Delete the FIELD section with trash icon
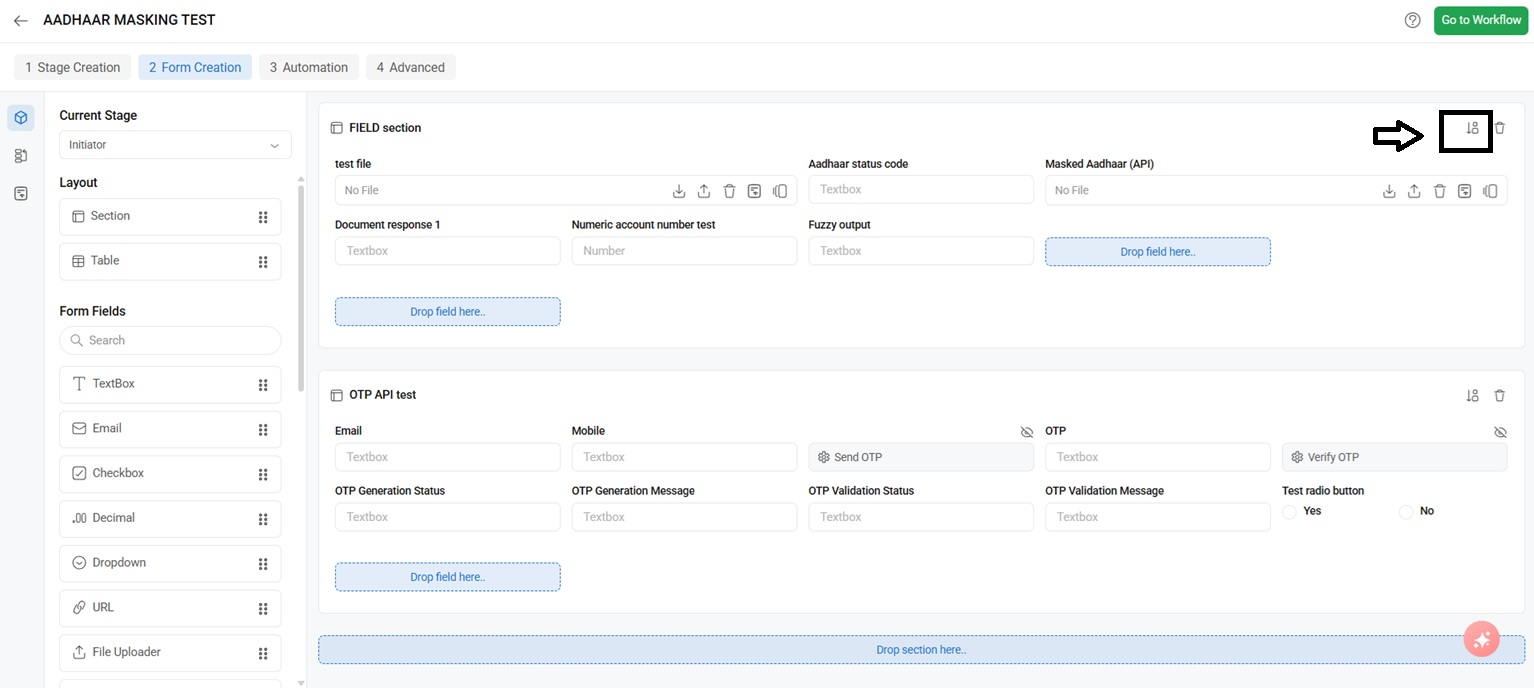The image size is (1534, 688). (1499, 128)
